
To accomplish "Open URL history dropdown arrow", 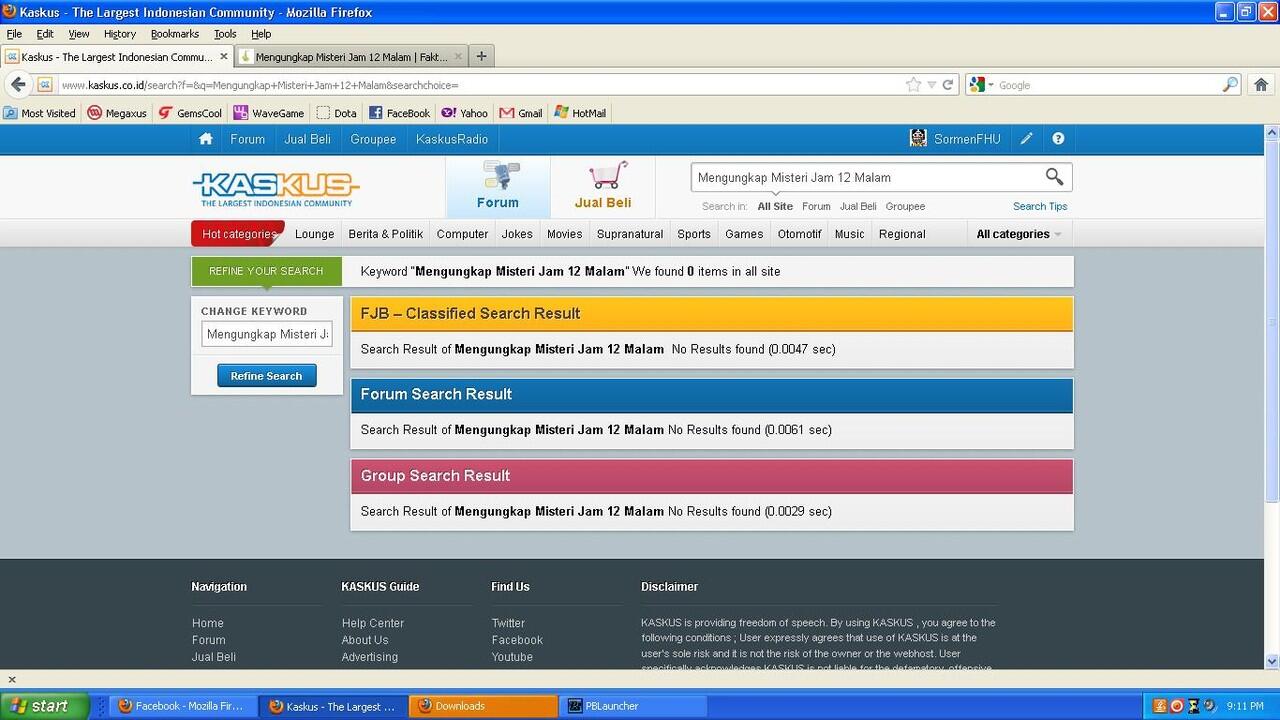I will coord(931,85).
